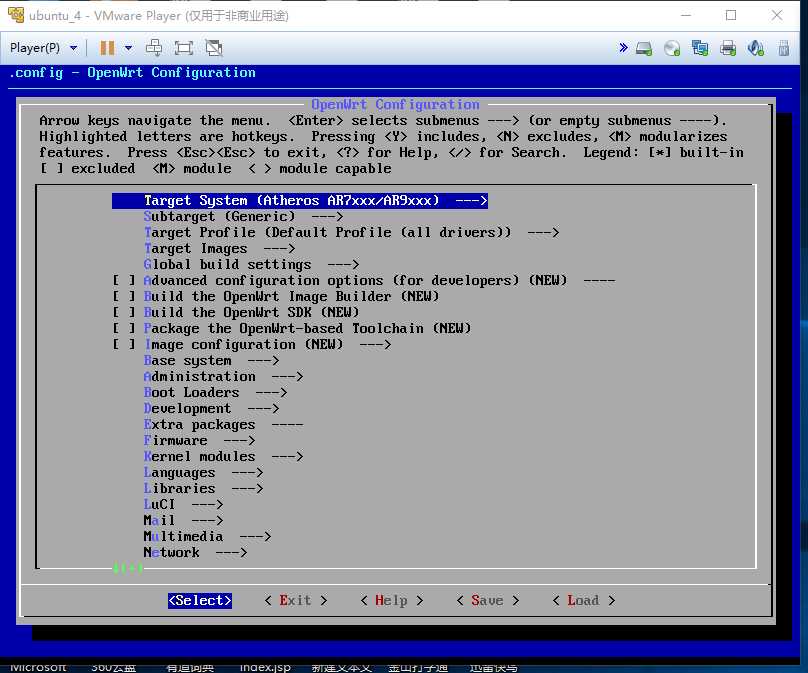This screenshot has height=673, width=808.
Task: Toggle Build the OpenWrt Image Builder checkbox
Action: [x=124, y=296]
